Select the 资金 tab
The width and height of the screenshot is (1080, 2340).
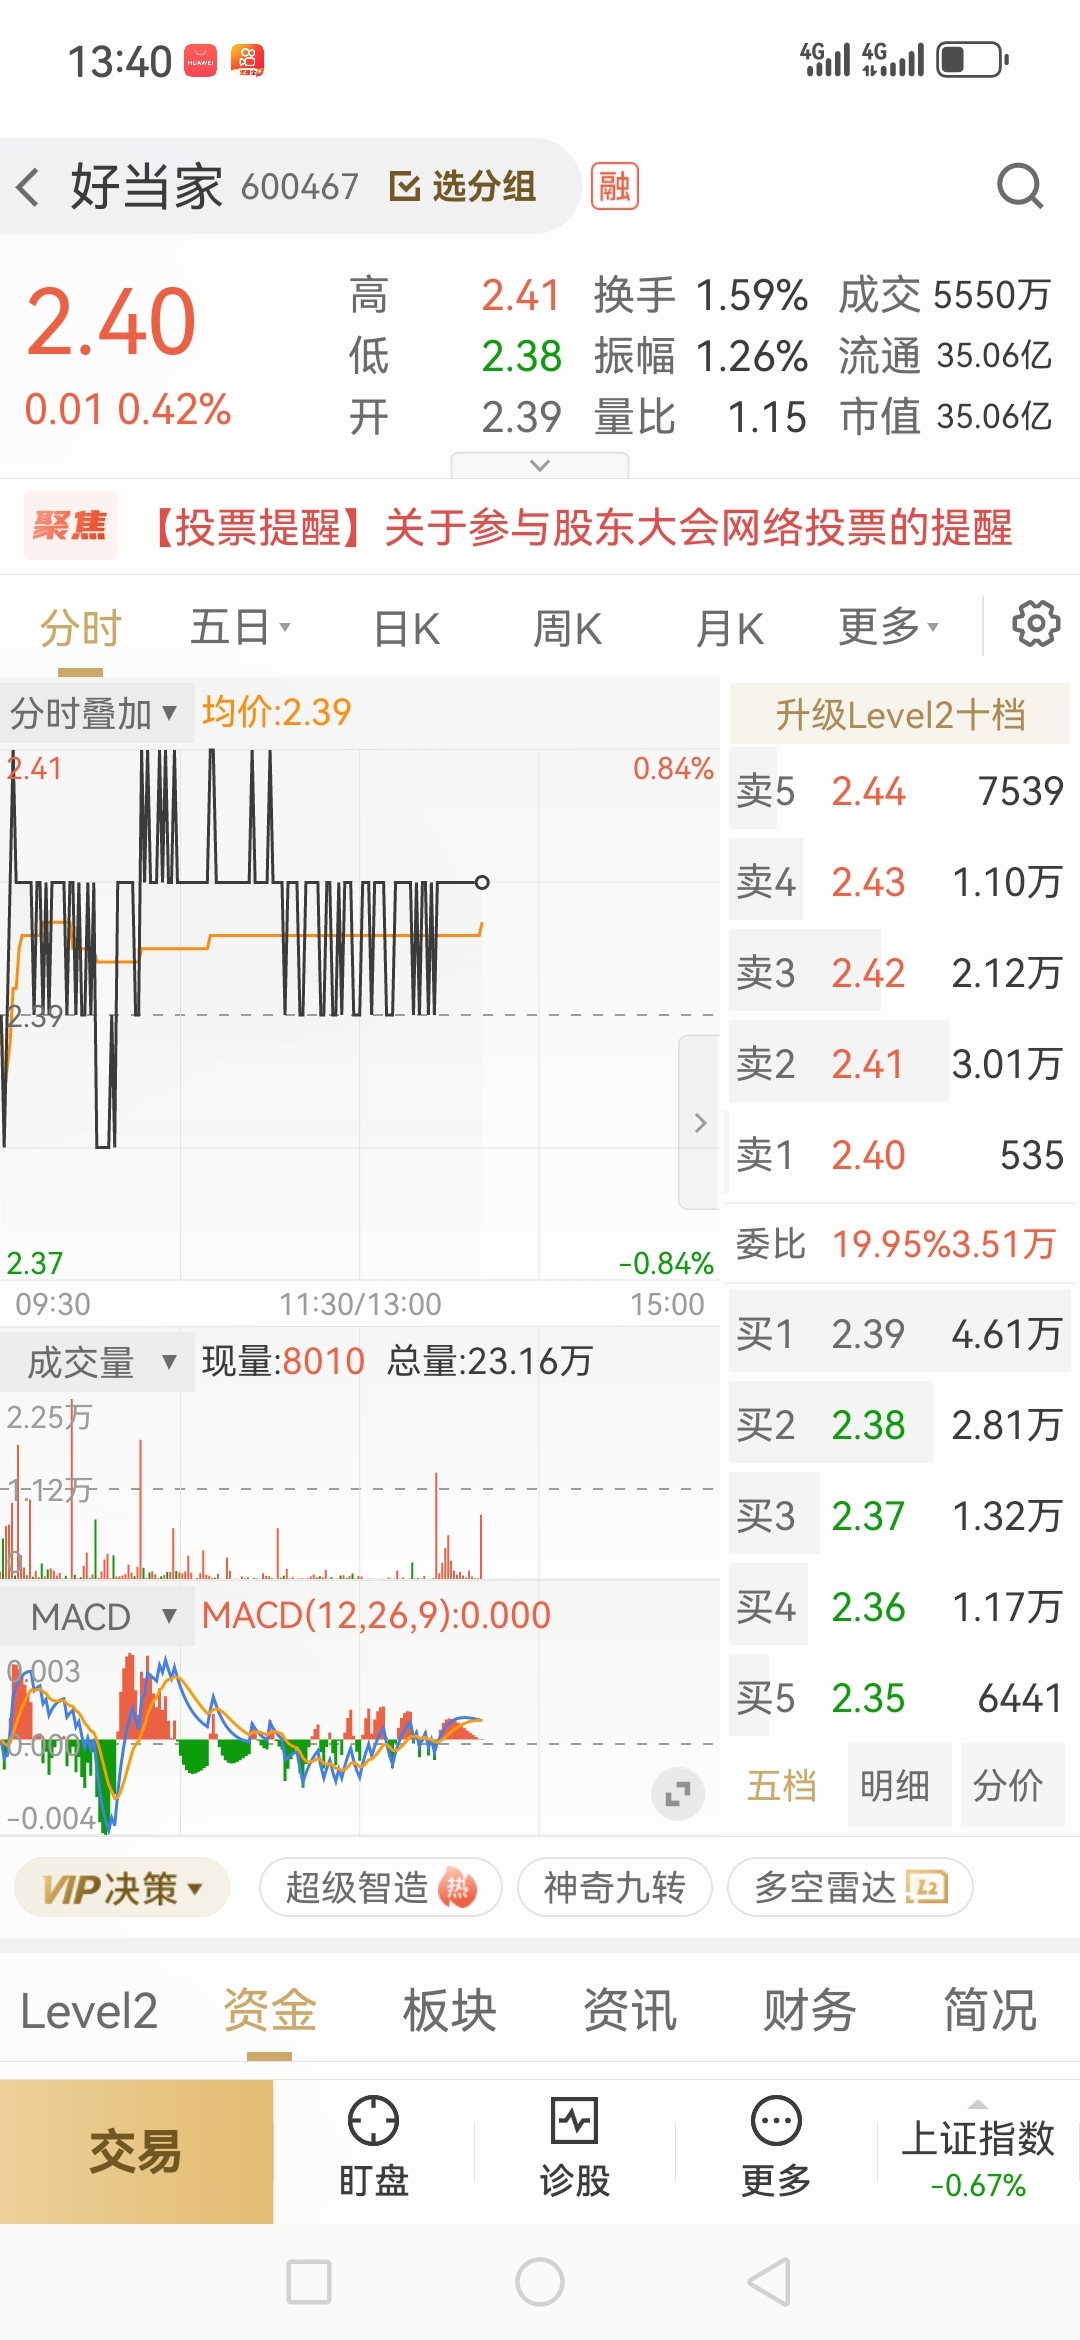tap(270, 2010)
